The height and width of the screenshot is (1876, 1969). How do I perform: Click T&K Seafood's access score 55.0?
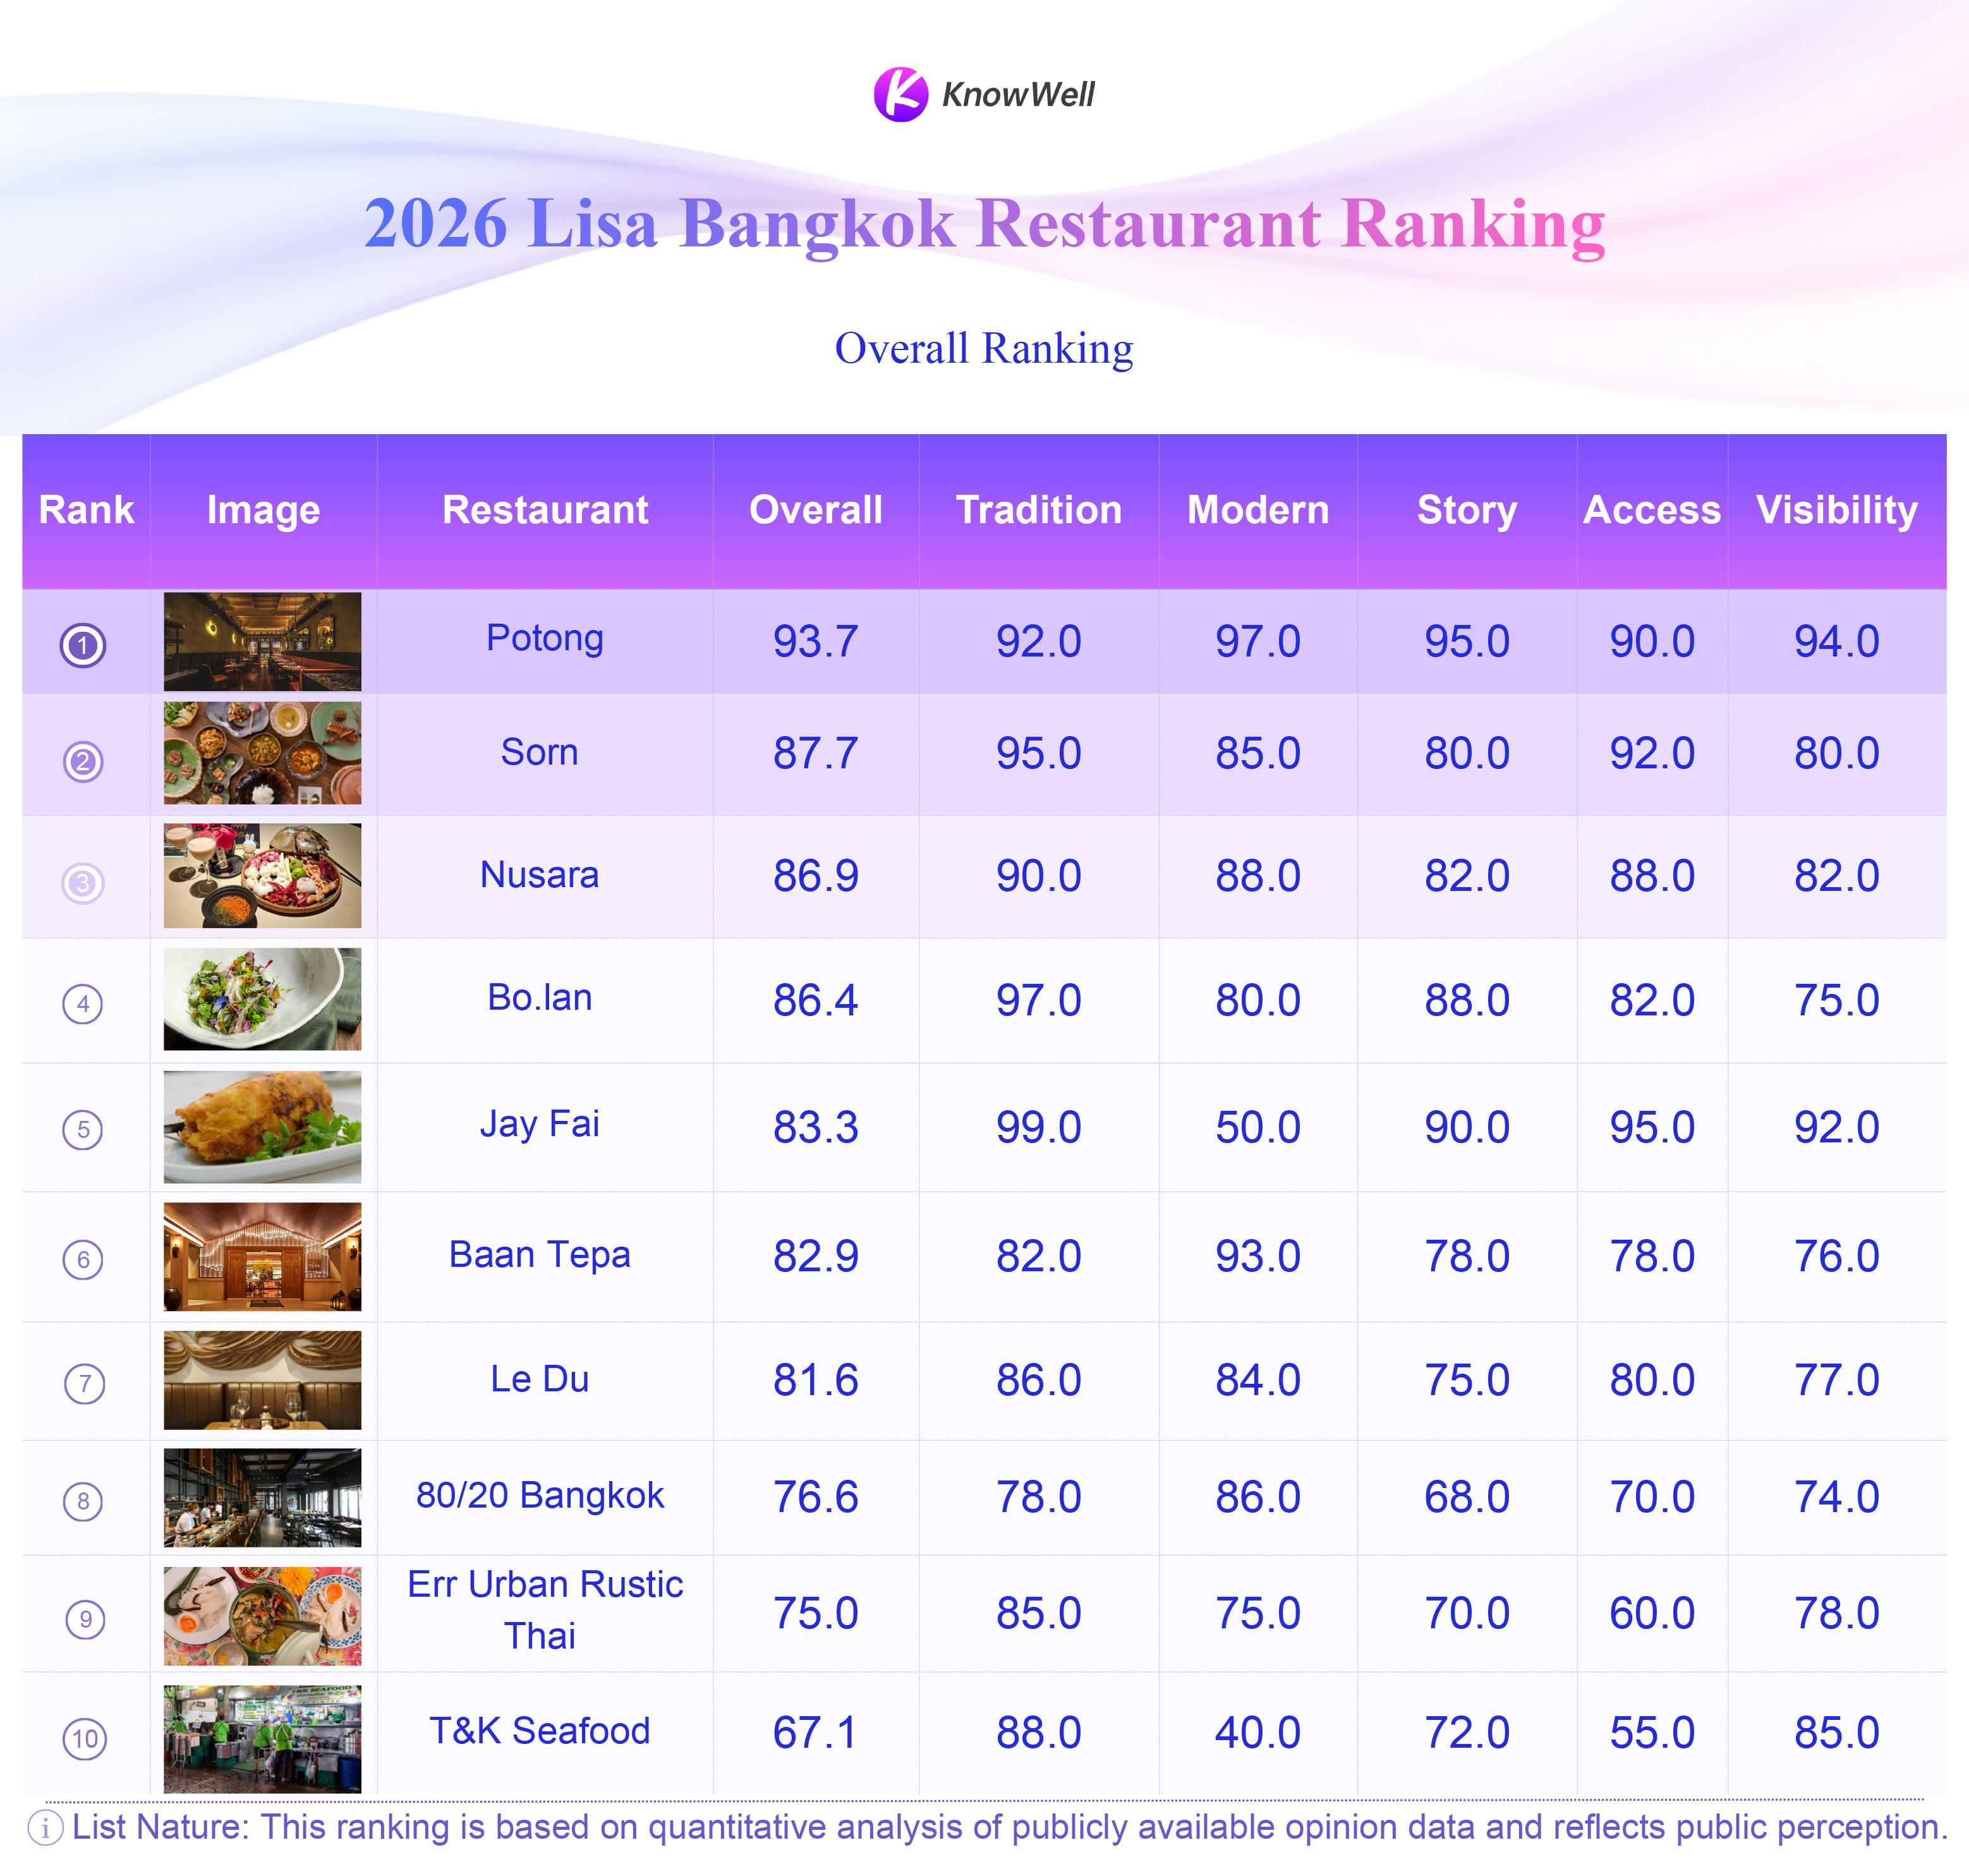click(x=1652, y=1734)
